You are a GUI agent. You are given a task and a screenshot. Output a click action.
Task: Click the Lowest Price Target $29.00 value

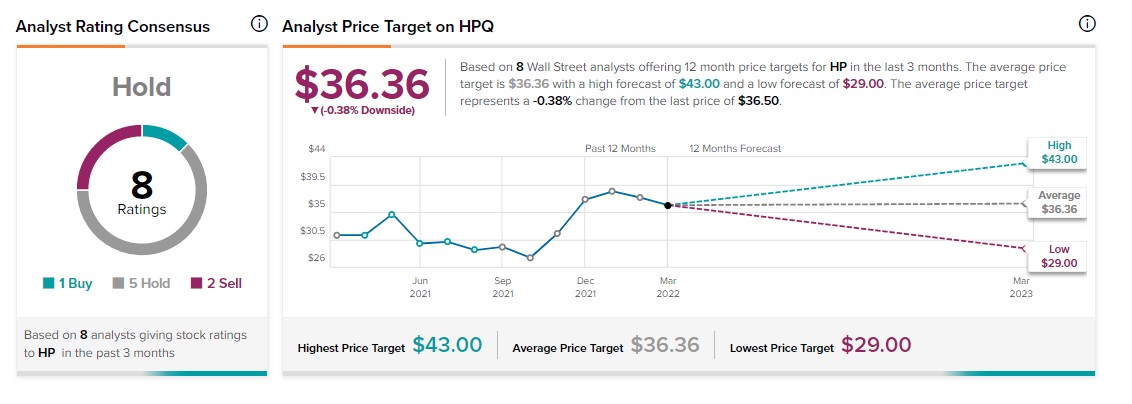876,346
